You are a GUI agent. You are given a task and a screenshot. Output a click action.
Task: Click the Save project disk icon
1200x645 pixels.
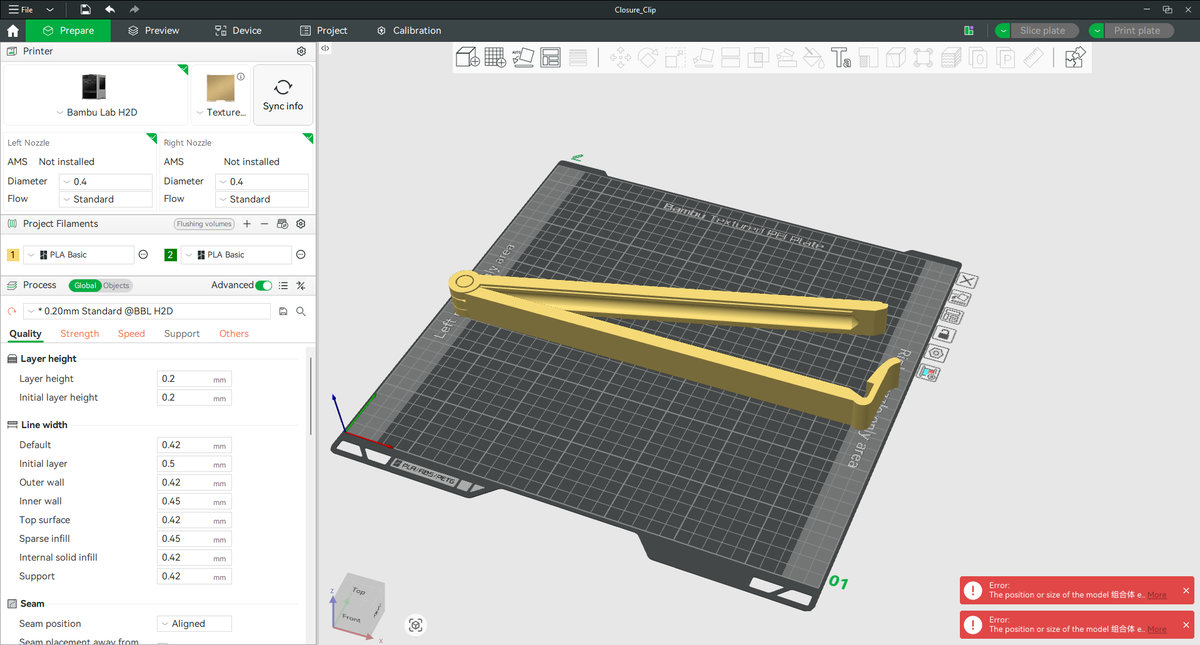86,9
